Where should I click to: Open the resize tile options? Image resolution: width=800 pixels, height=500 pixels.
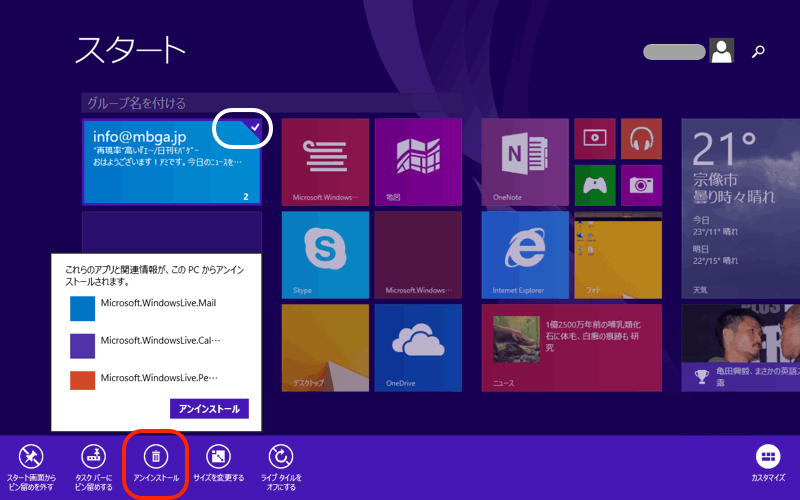click(x=218, y=457)
